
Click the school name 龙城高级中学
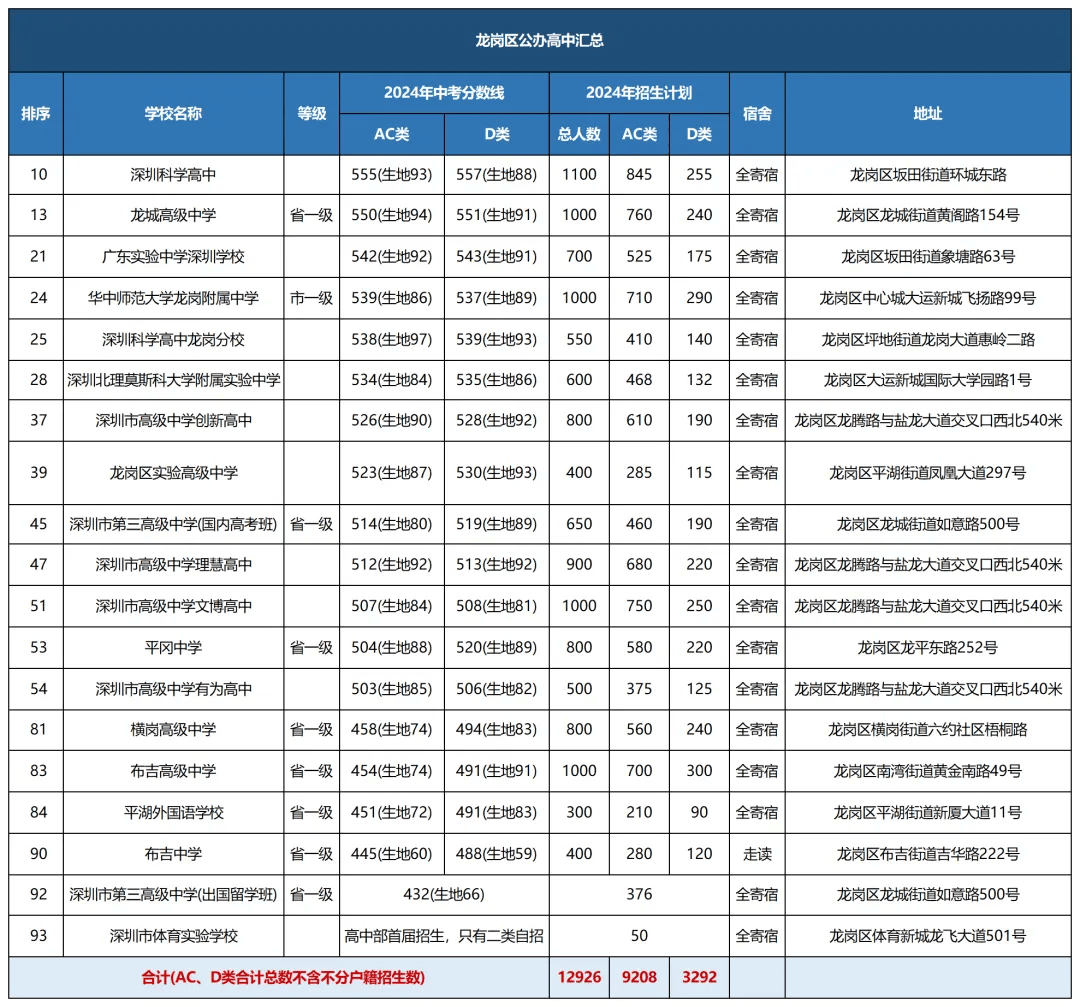(x=173, y=214)
